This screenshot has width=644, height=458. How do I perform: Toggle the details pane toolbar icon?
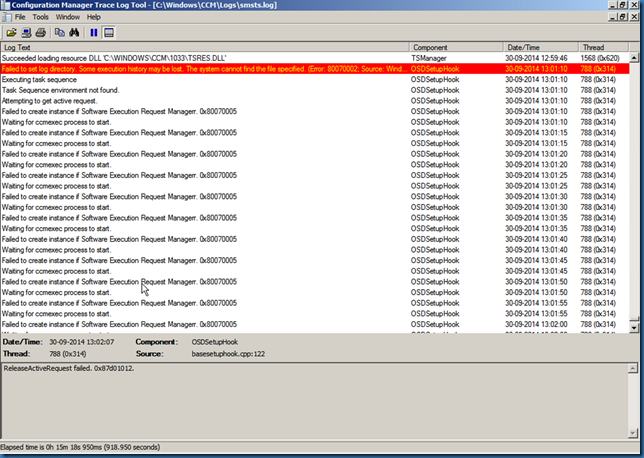109,32
